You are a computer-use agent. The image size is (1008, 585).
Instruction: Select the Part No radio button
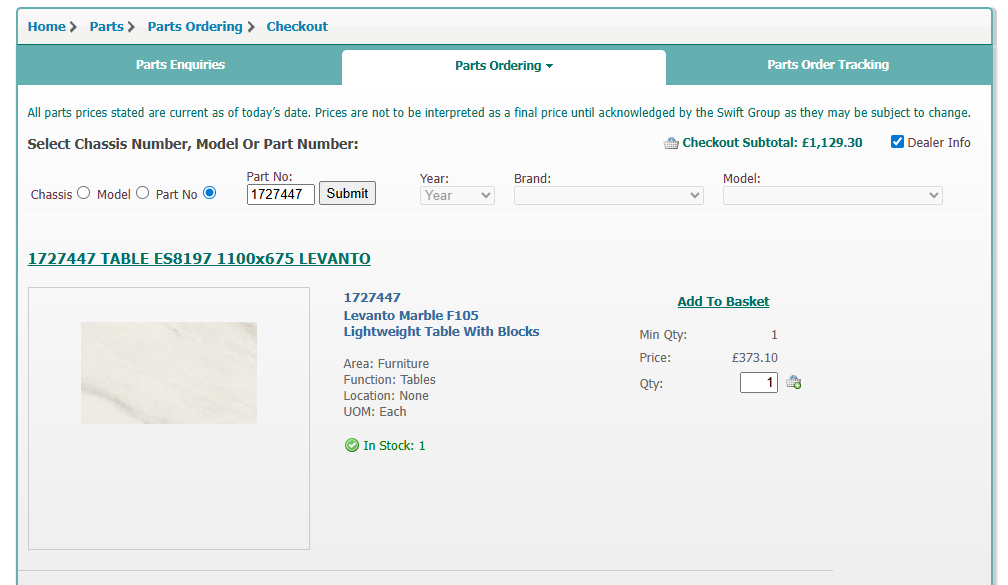tap(209, 193)
